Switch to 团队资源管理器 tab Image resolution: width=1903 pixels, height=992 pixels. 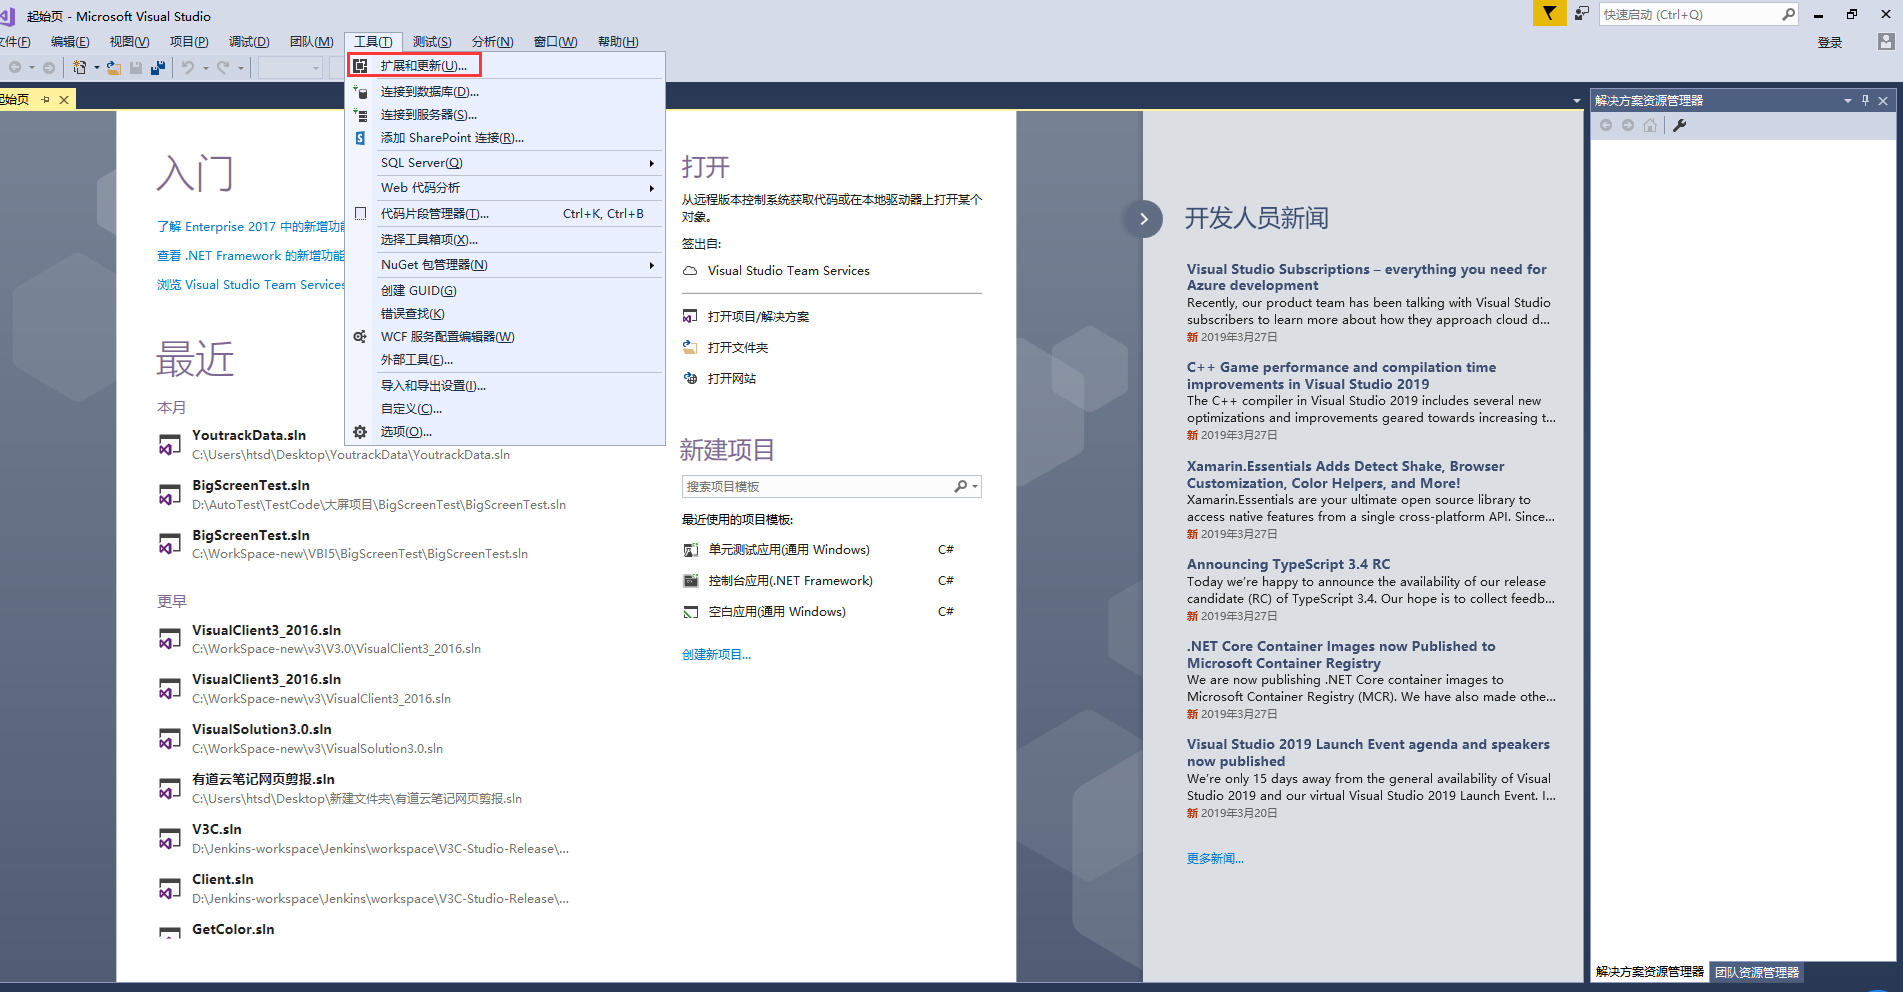(1757, 972)
